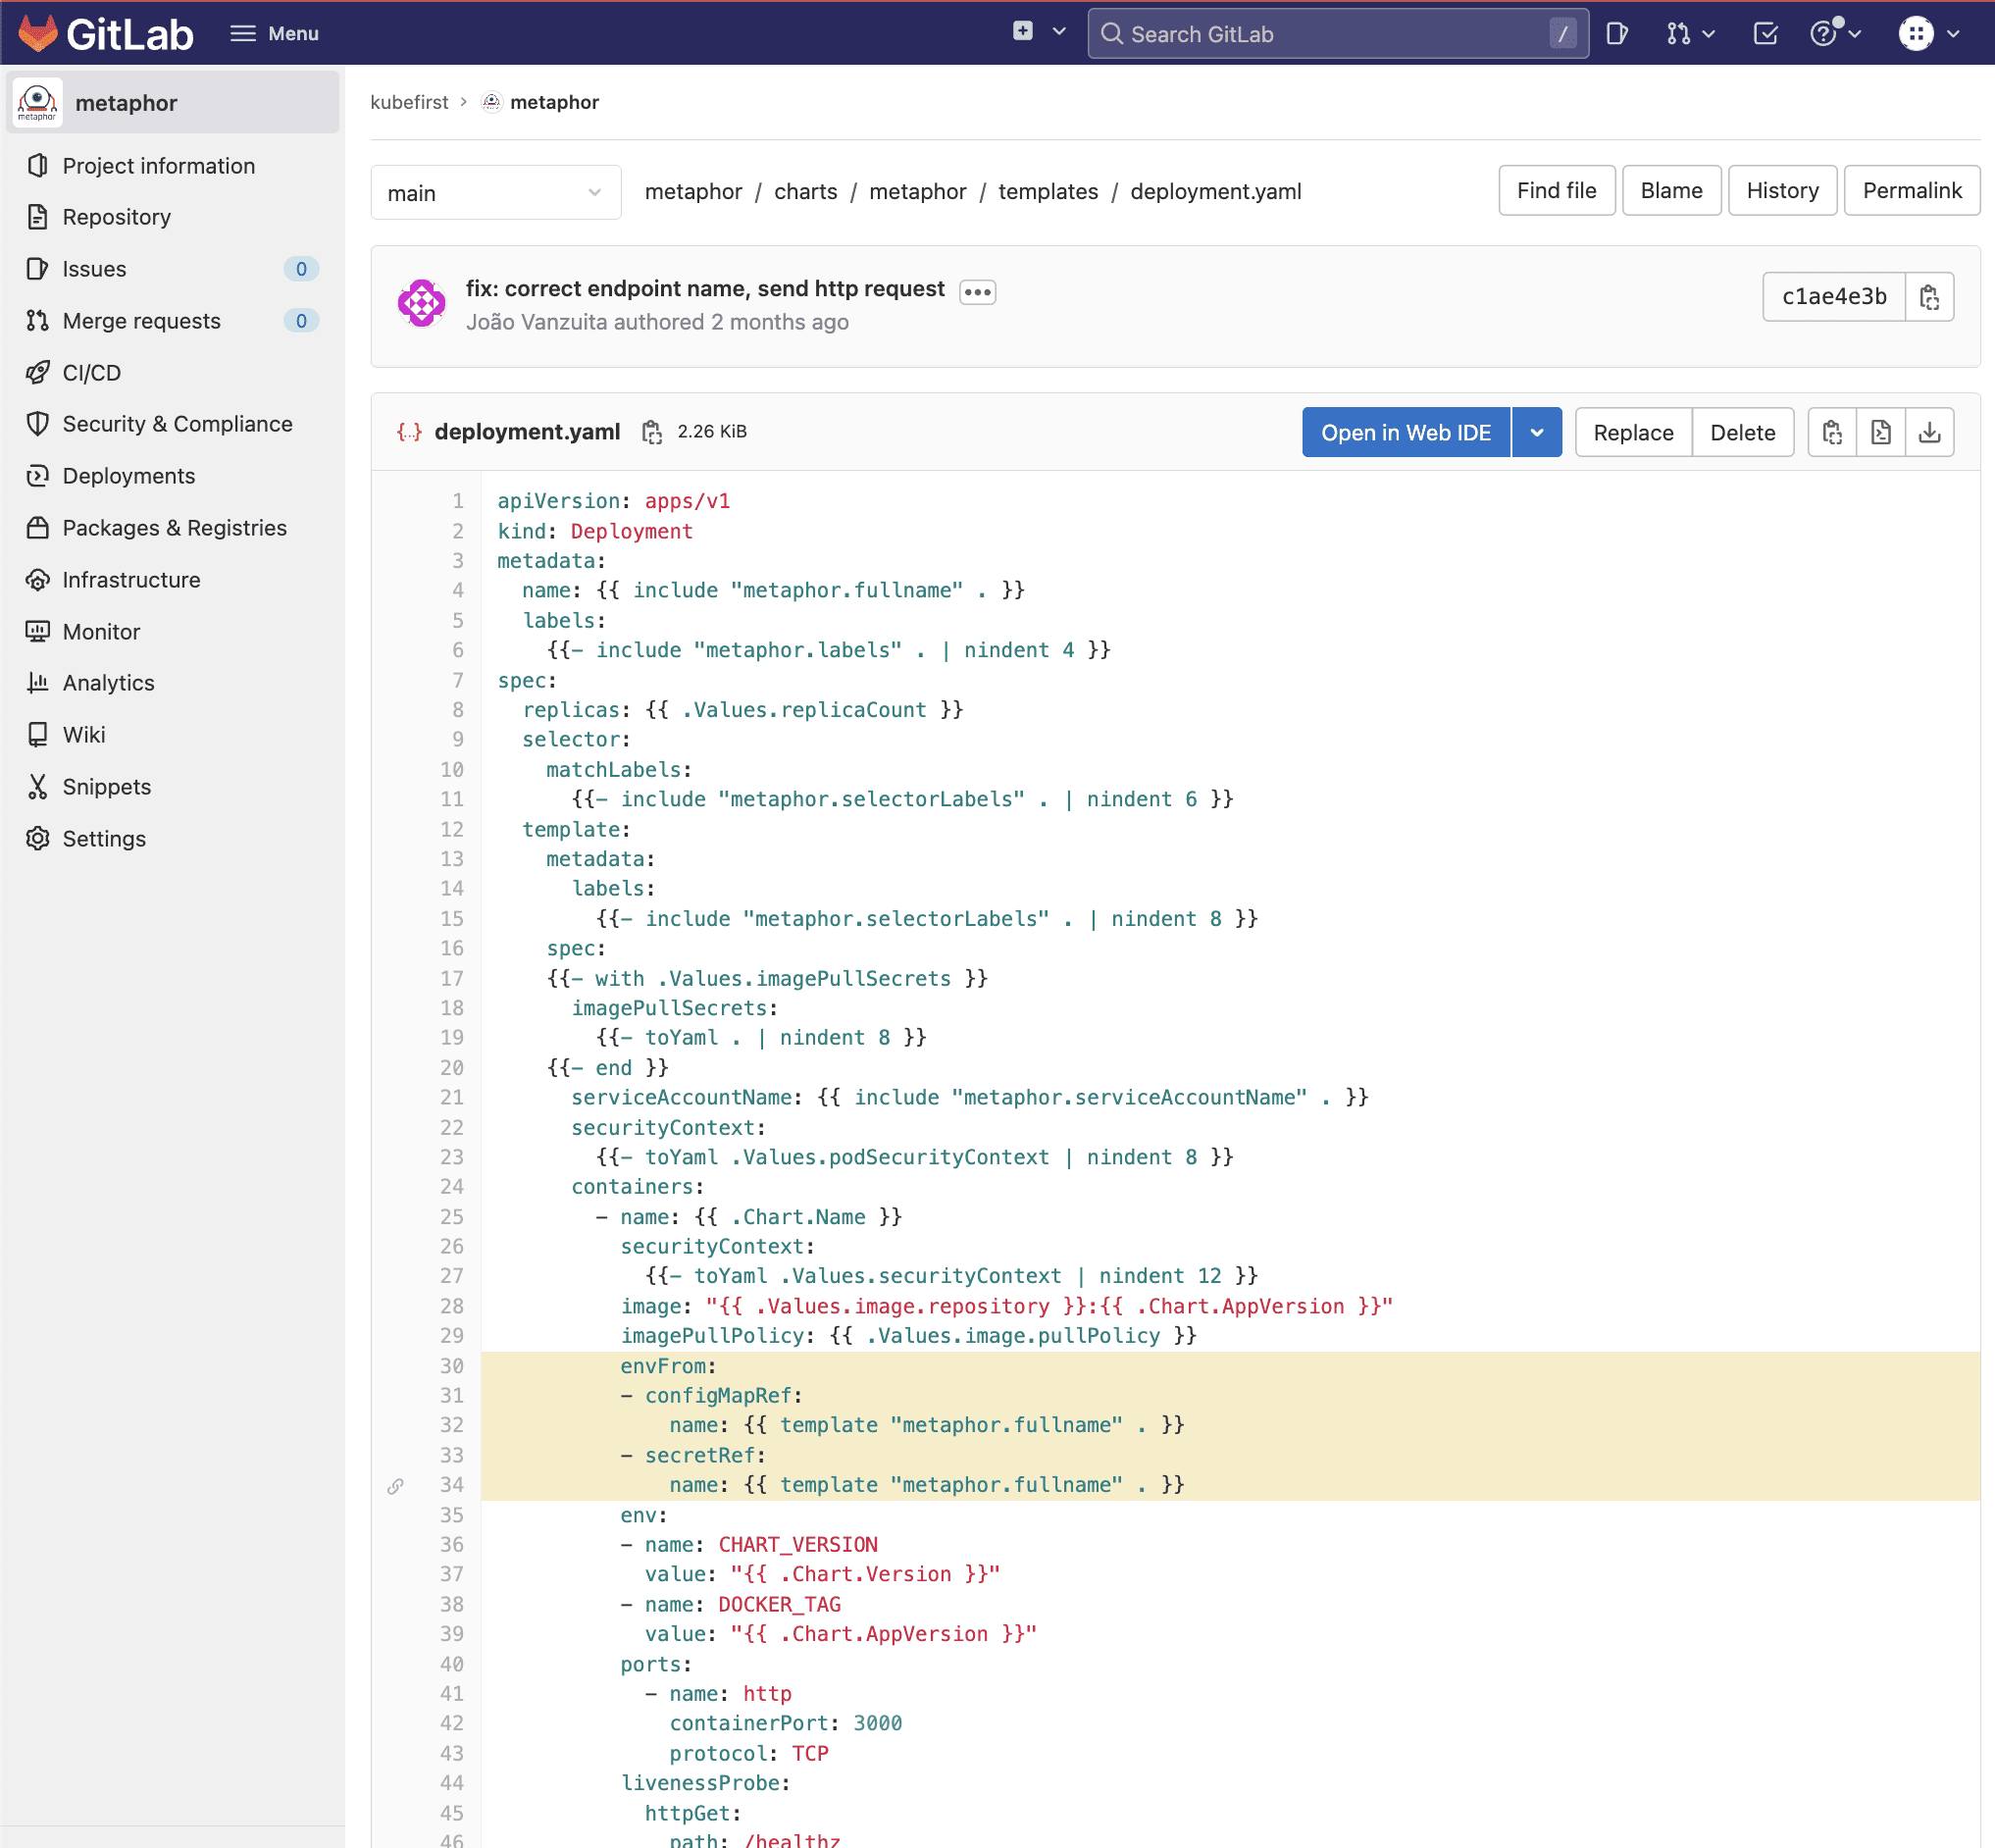Click Open in Web IDE button
Viewport: 1995px width, 1848px height.
point(1405,432)
